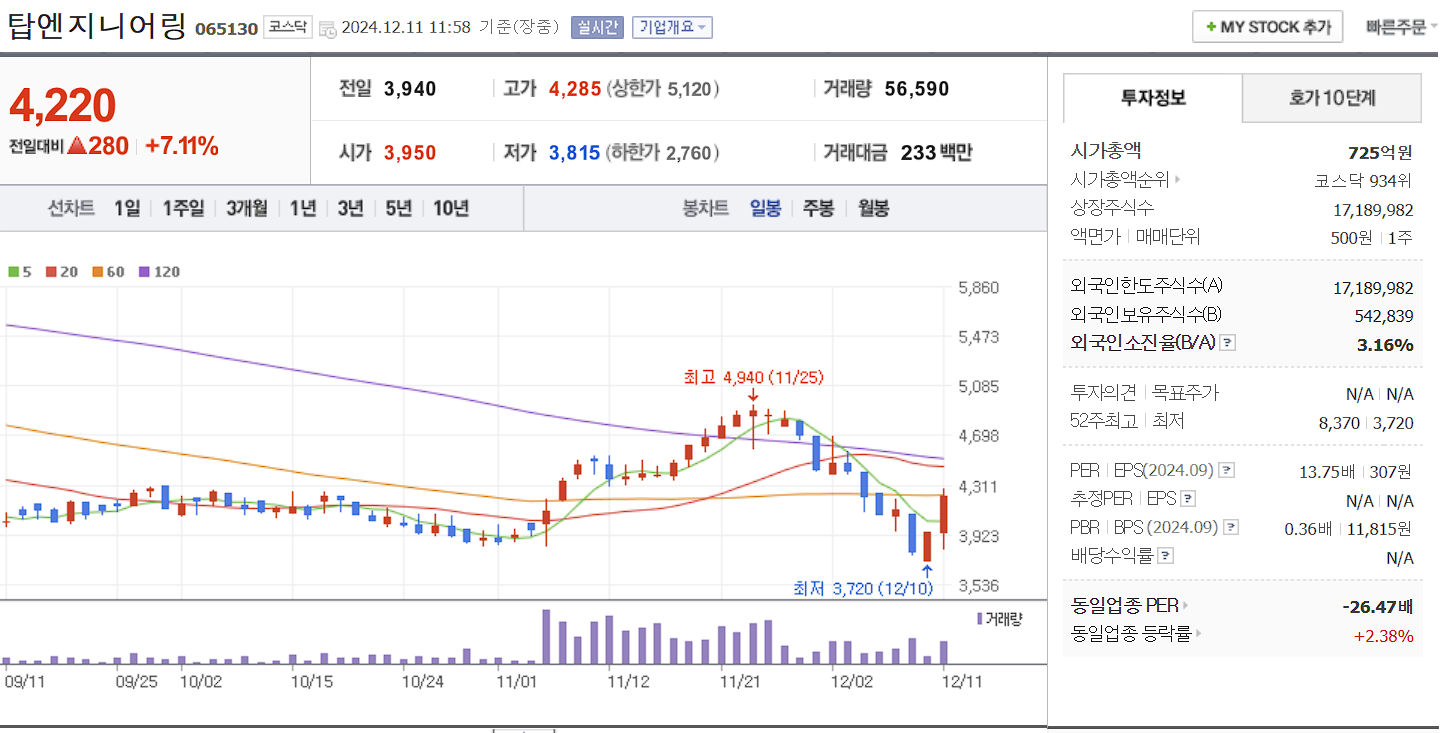
Task: Click the 시가총액 725억원 value
Action: pos(1381,153)
